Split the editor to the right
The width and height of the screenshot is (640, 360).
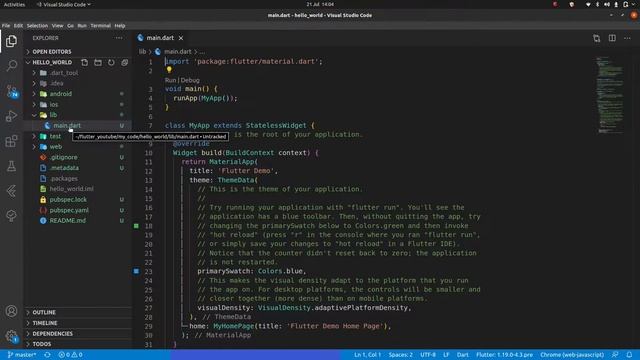click(x=612, y=38)
